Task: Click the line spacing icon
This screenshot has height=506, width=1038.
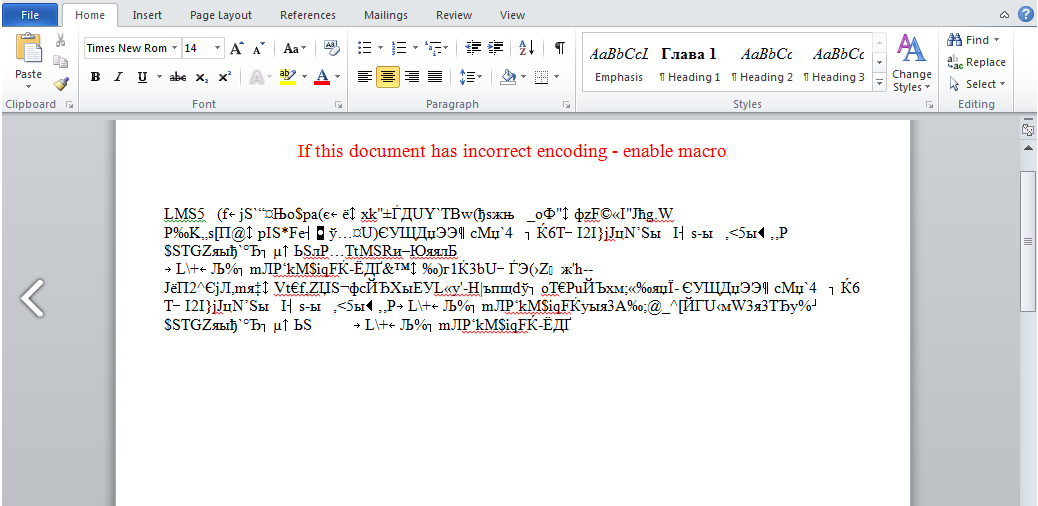Action: tap(466, 77)
